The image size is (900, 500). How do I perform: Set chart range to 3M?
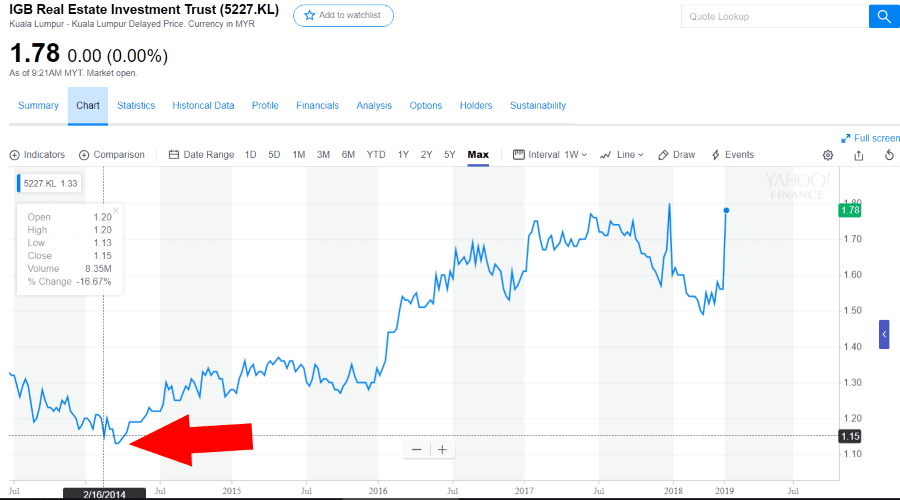pyautogui.click(x=323, y=155)
